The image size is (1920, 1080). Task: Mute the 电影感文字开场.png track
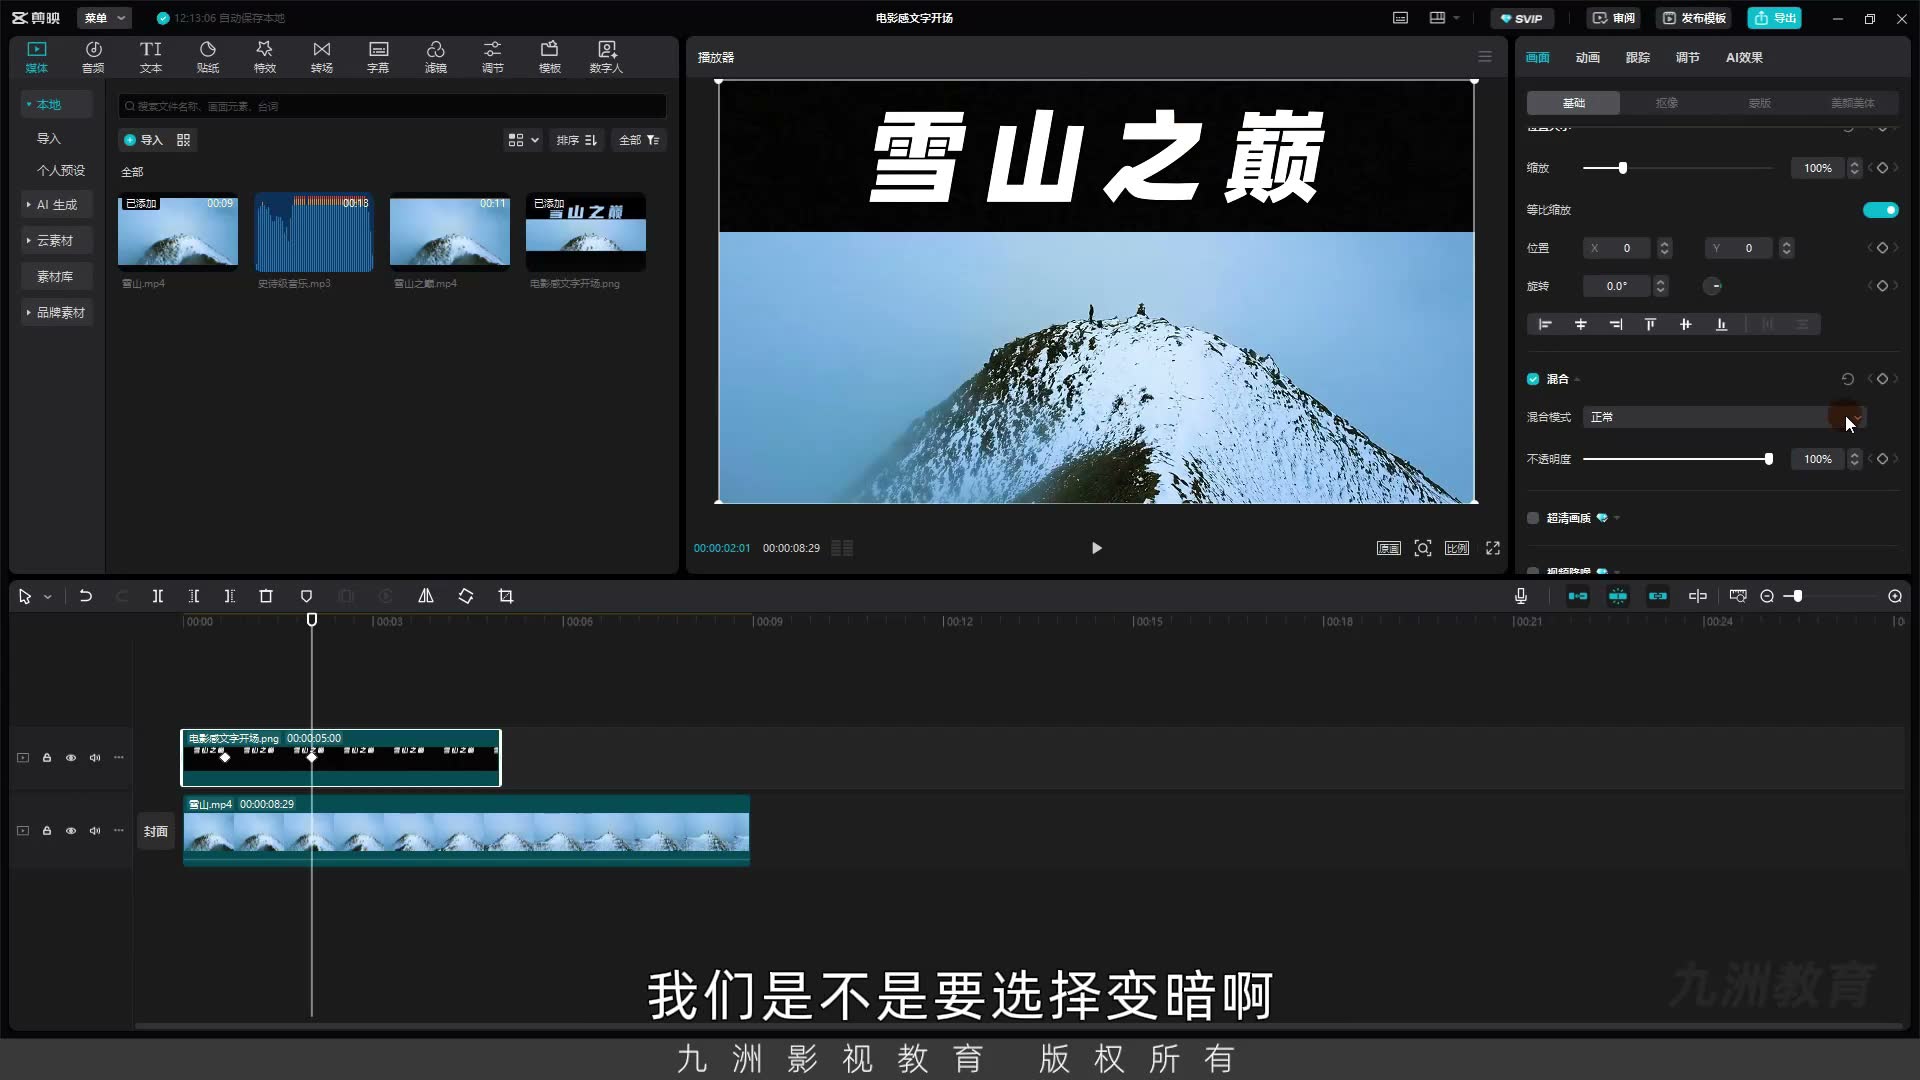pos(95,758)
